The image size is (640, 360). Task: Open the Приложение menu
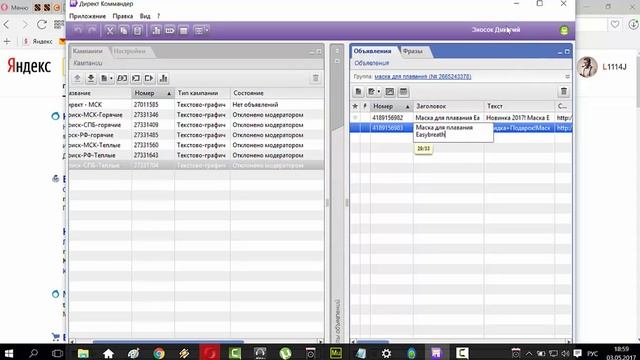click(x=87, y=16)
